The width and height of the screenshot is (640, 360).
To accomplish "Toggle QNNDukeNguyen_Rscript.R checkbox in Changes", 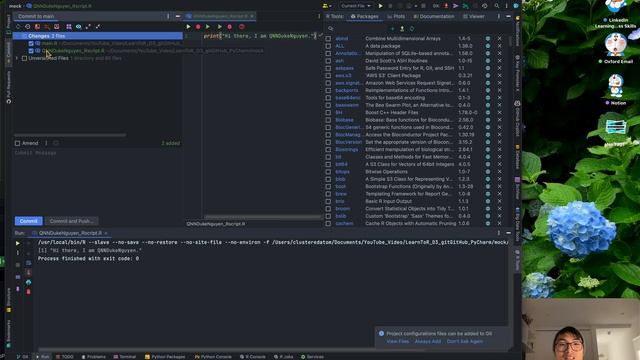I will 31,51.
